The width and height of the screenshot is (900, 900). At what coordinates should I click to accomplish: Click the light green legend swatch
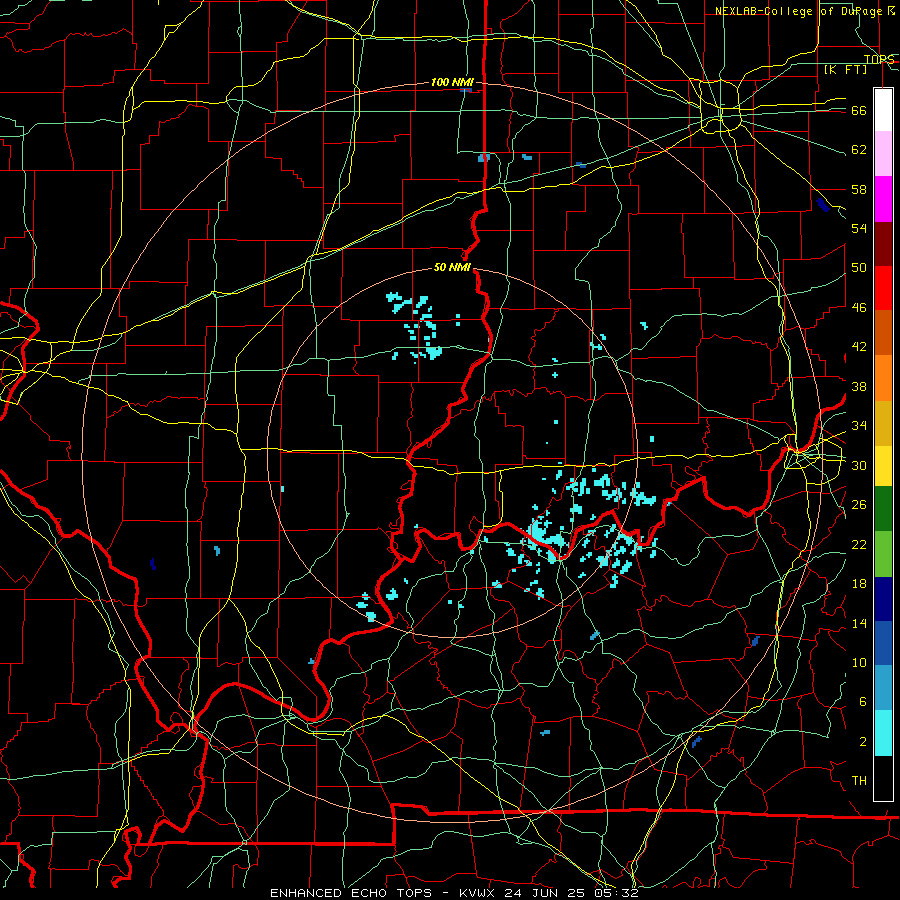pos(883,553)
